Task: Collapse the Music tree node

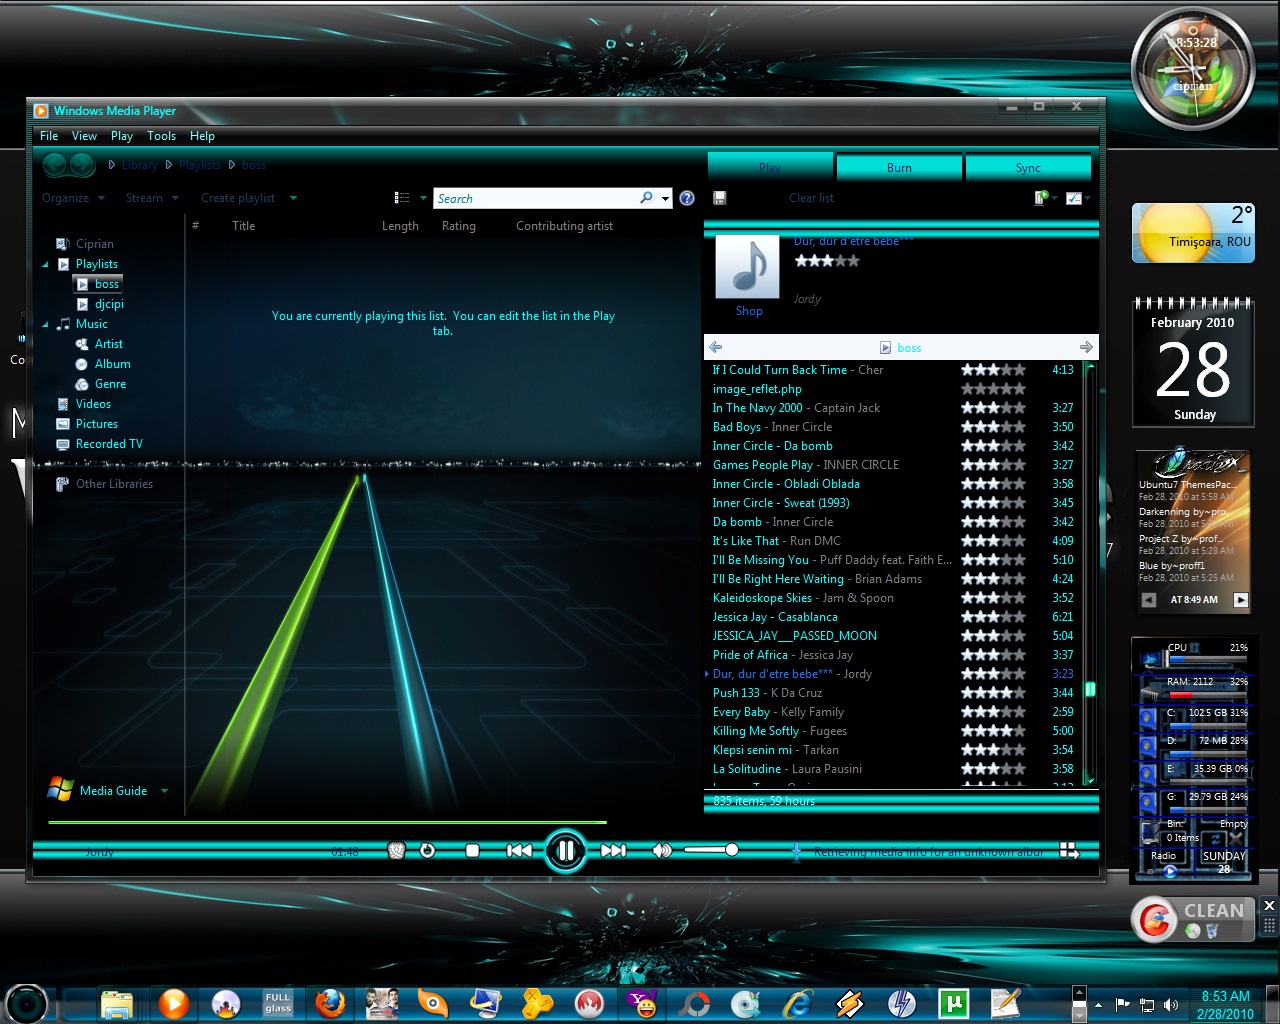Action: tap(45, 324)
